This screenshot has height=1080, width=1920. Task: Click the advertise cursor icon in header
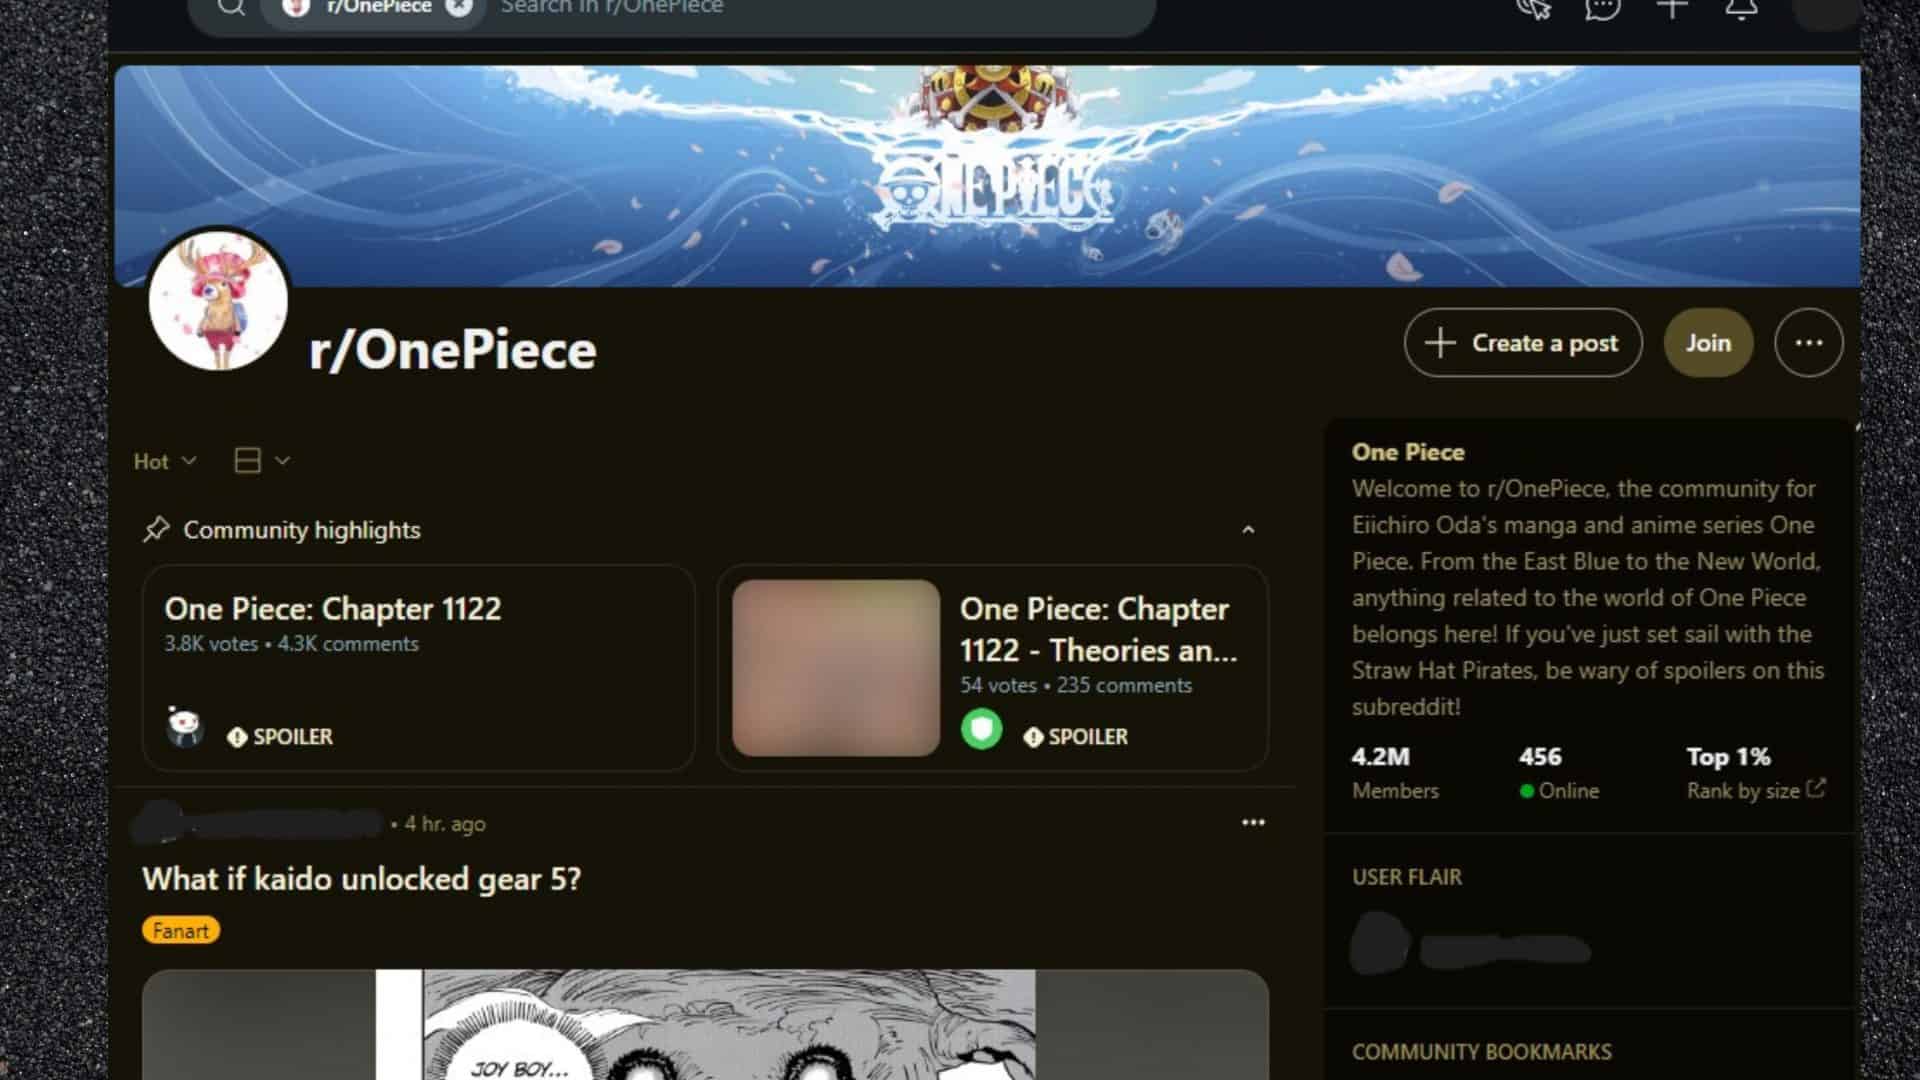tap(1533, 8)
